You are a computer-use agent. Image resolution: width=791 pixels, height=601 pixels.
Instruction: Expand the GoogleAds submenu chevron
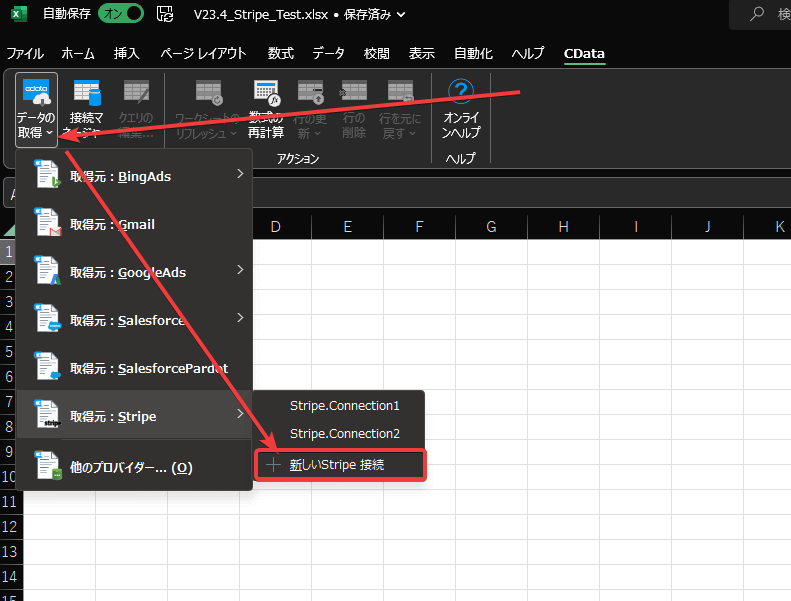click(240, 269)
